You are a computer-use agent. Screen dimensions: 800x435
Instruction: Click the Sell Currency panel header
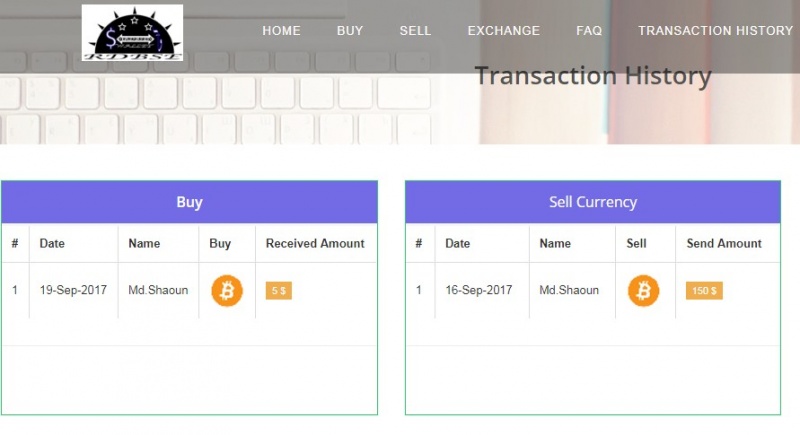592,202
